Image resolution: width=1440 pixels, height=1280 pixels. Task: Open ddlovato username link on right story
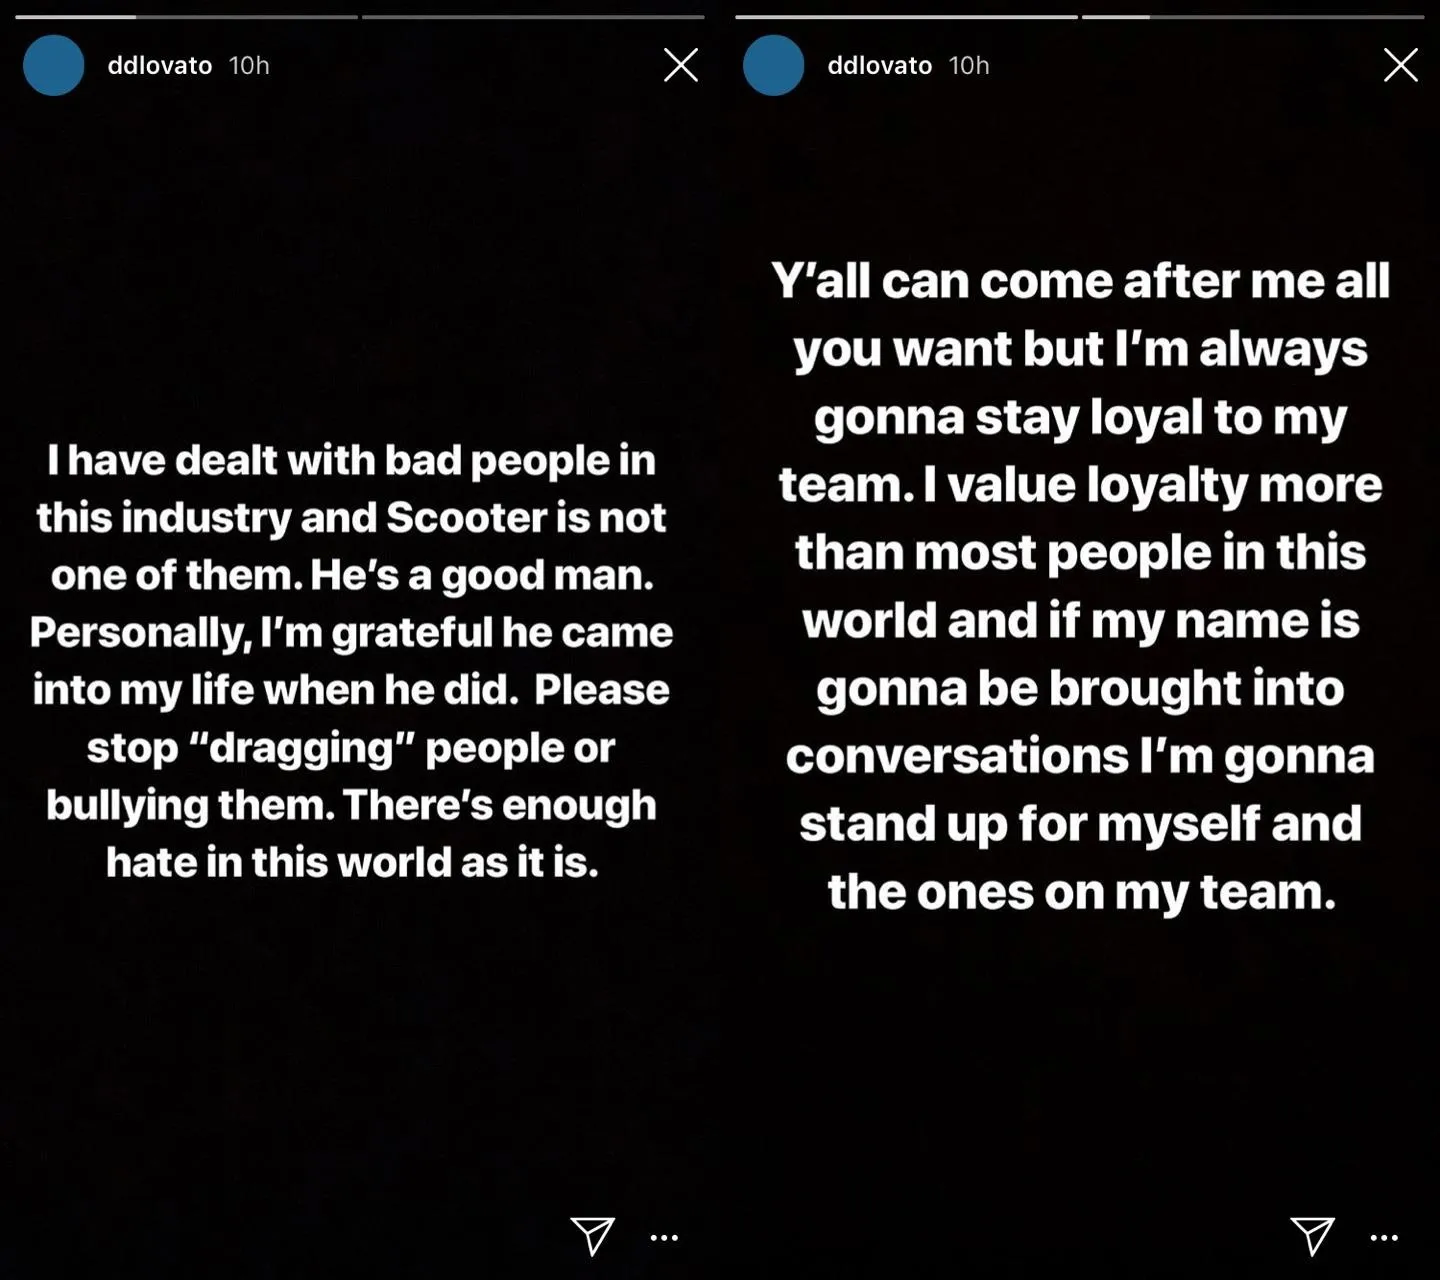(880, 65)
